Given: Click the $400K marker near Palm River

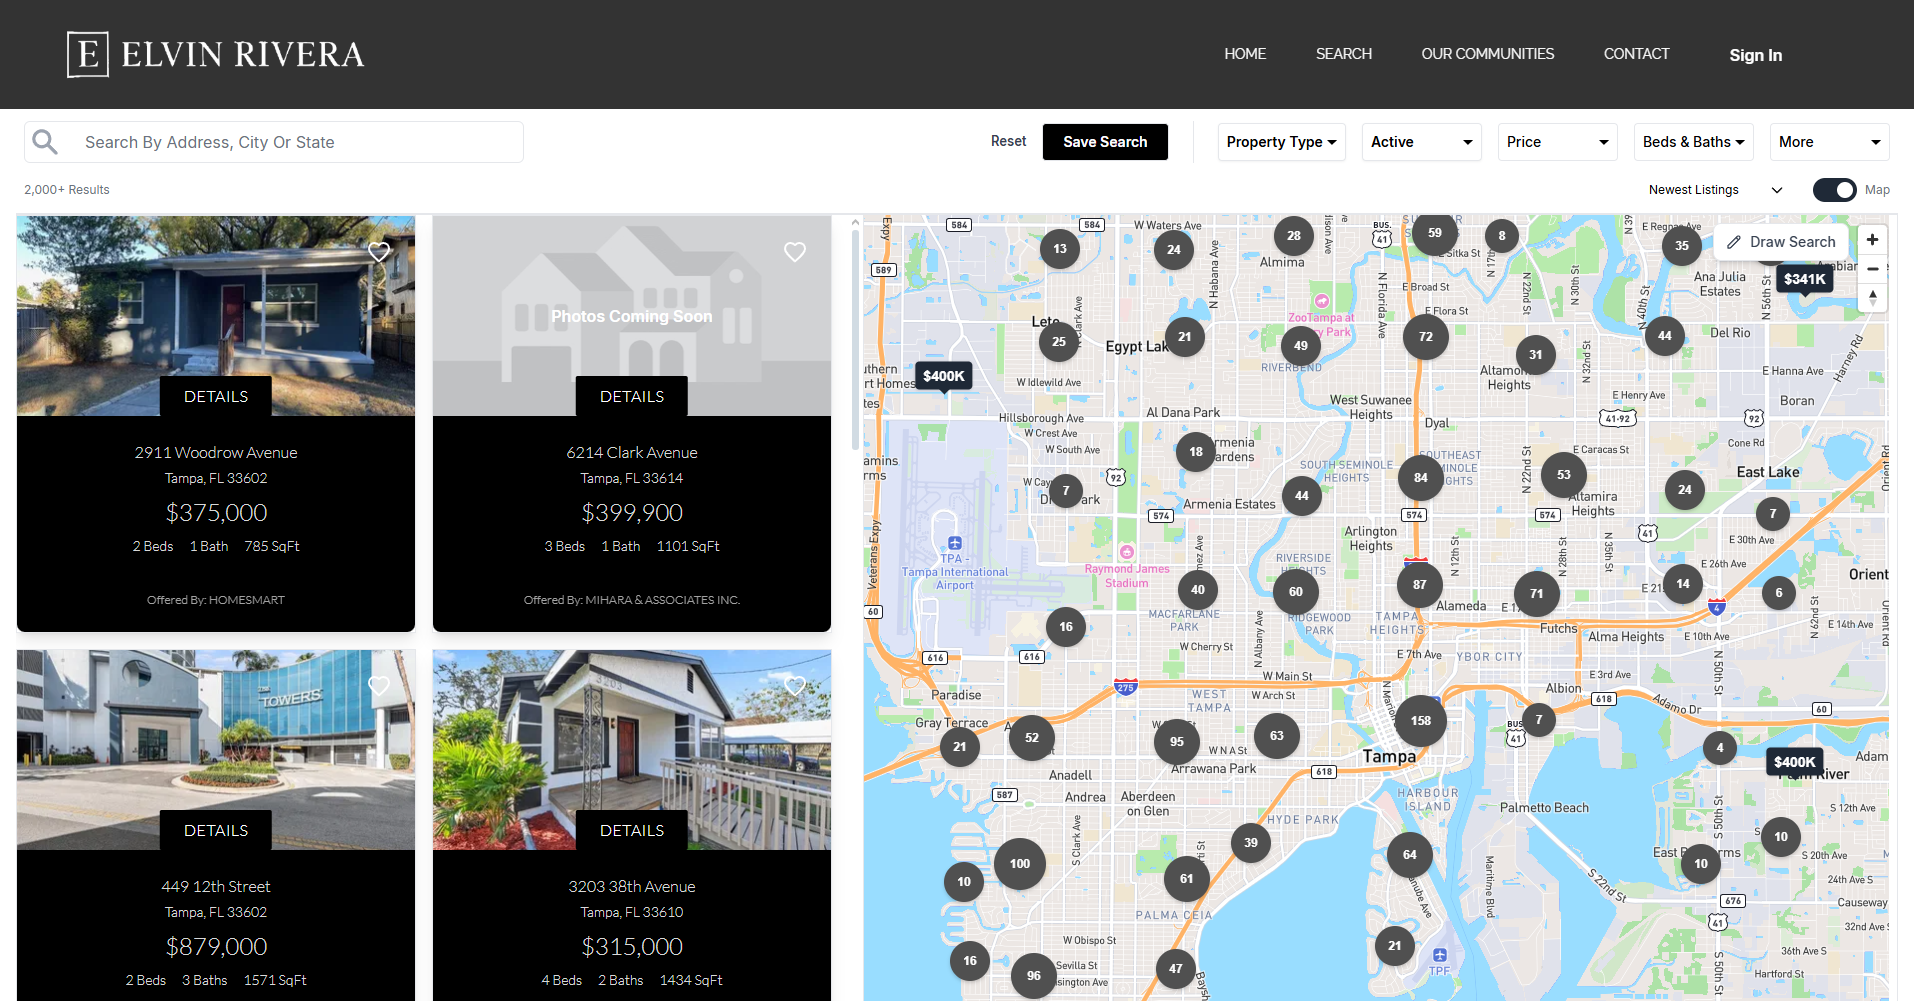Looking at the screenshot, I should 1794,762.
